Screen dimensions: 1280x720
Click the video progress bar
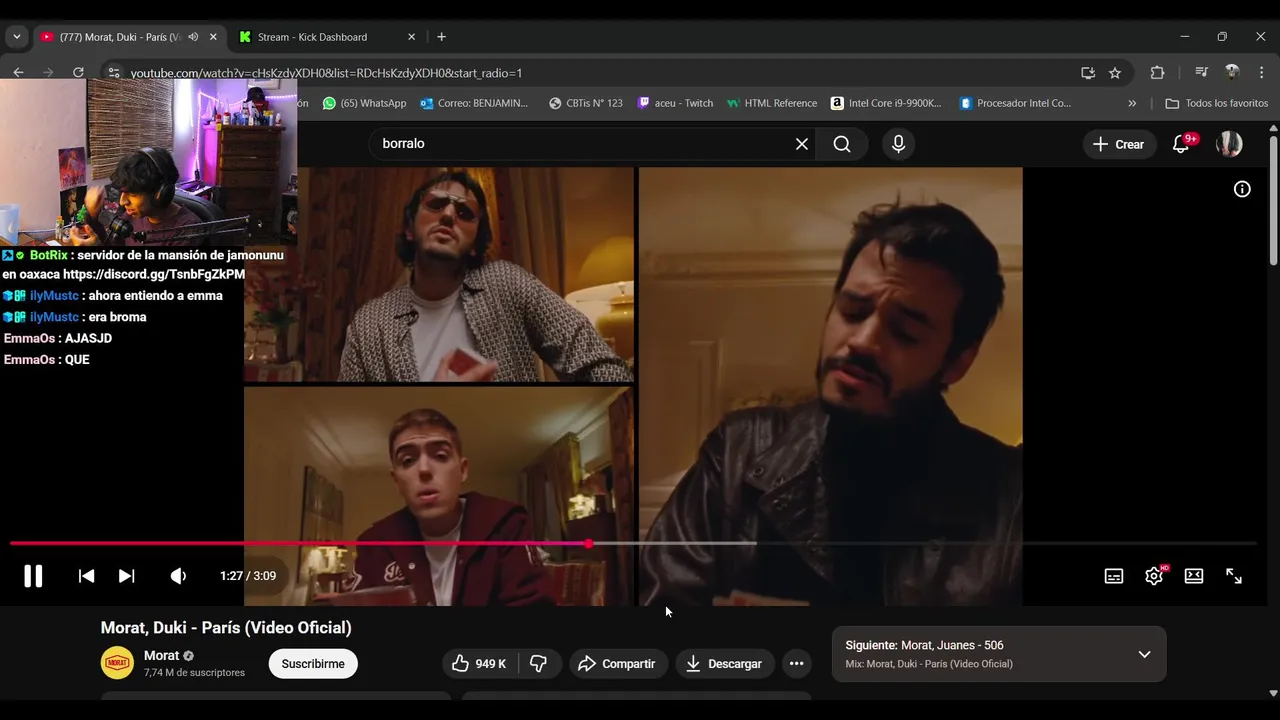pos(632,543)
